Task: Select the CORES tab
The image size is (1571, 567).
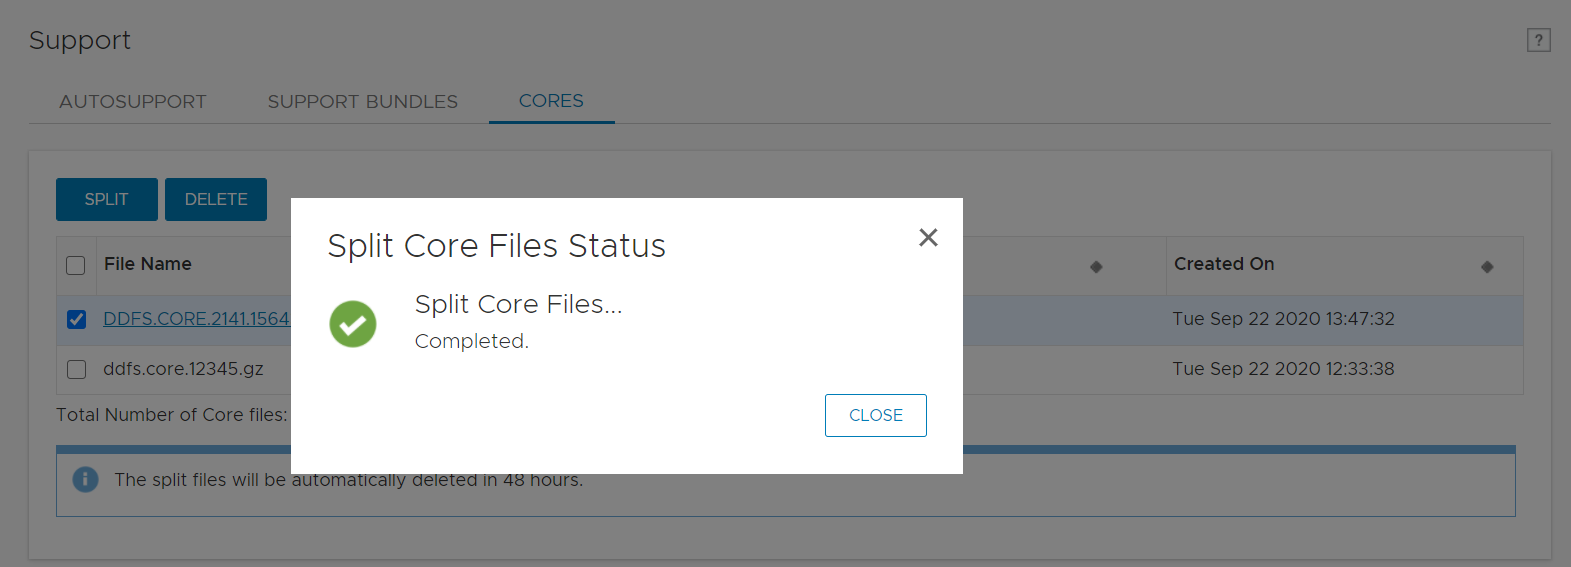Action: [x=551, y=101]
